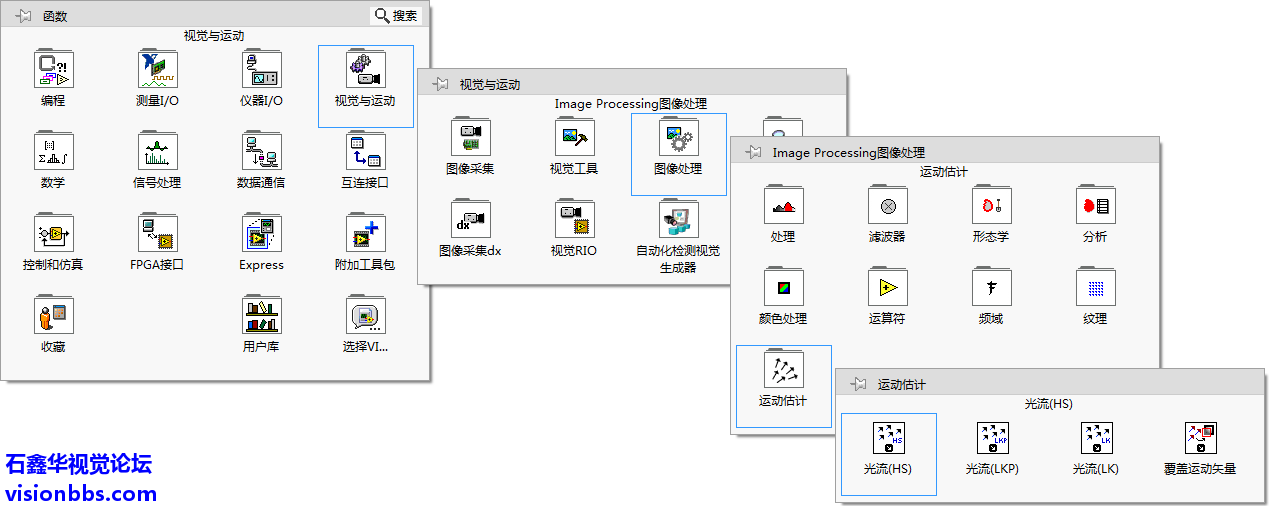Open the 编程 programming palette

click(x=53, y=71)
